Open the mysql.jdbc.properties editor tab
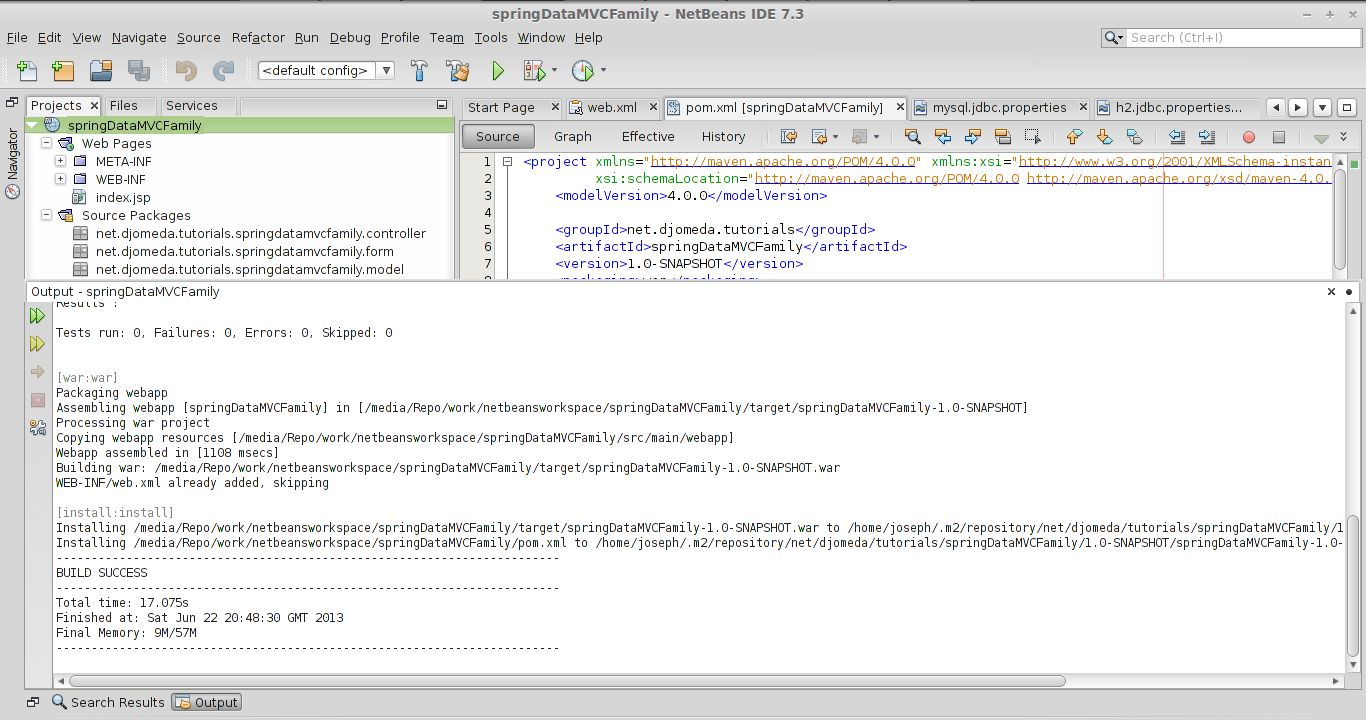This screenshot has height=720, width=1366. pos(999,107)
